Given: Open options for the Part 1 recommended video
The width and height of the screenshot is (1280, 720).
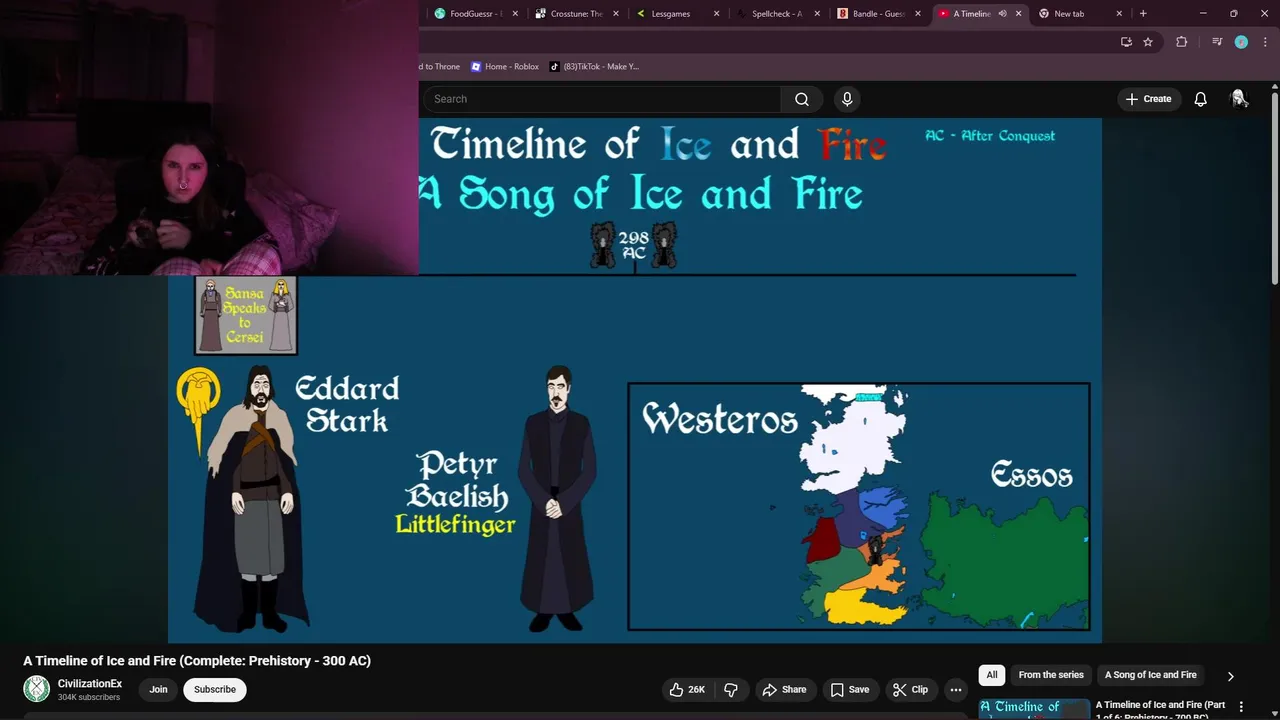Looking at the screenshot, I should [x=1241, y=707].
